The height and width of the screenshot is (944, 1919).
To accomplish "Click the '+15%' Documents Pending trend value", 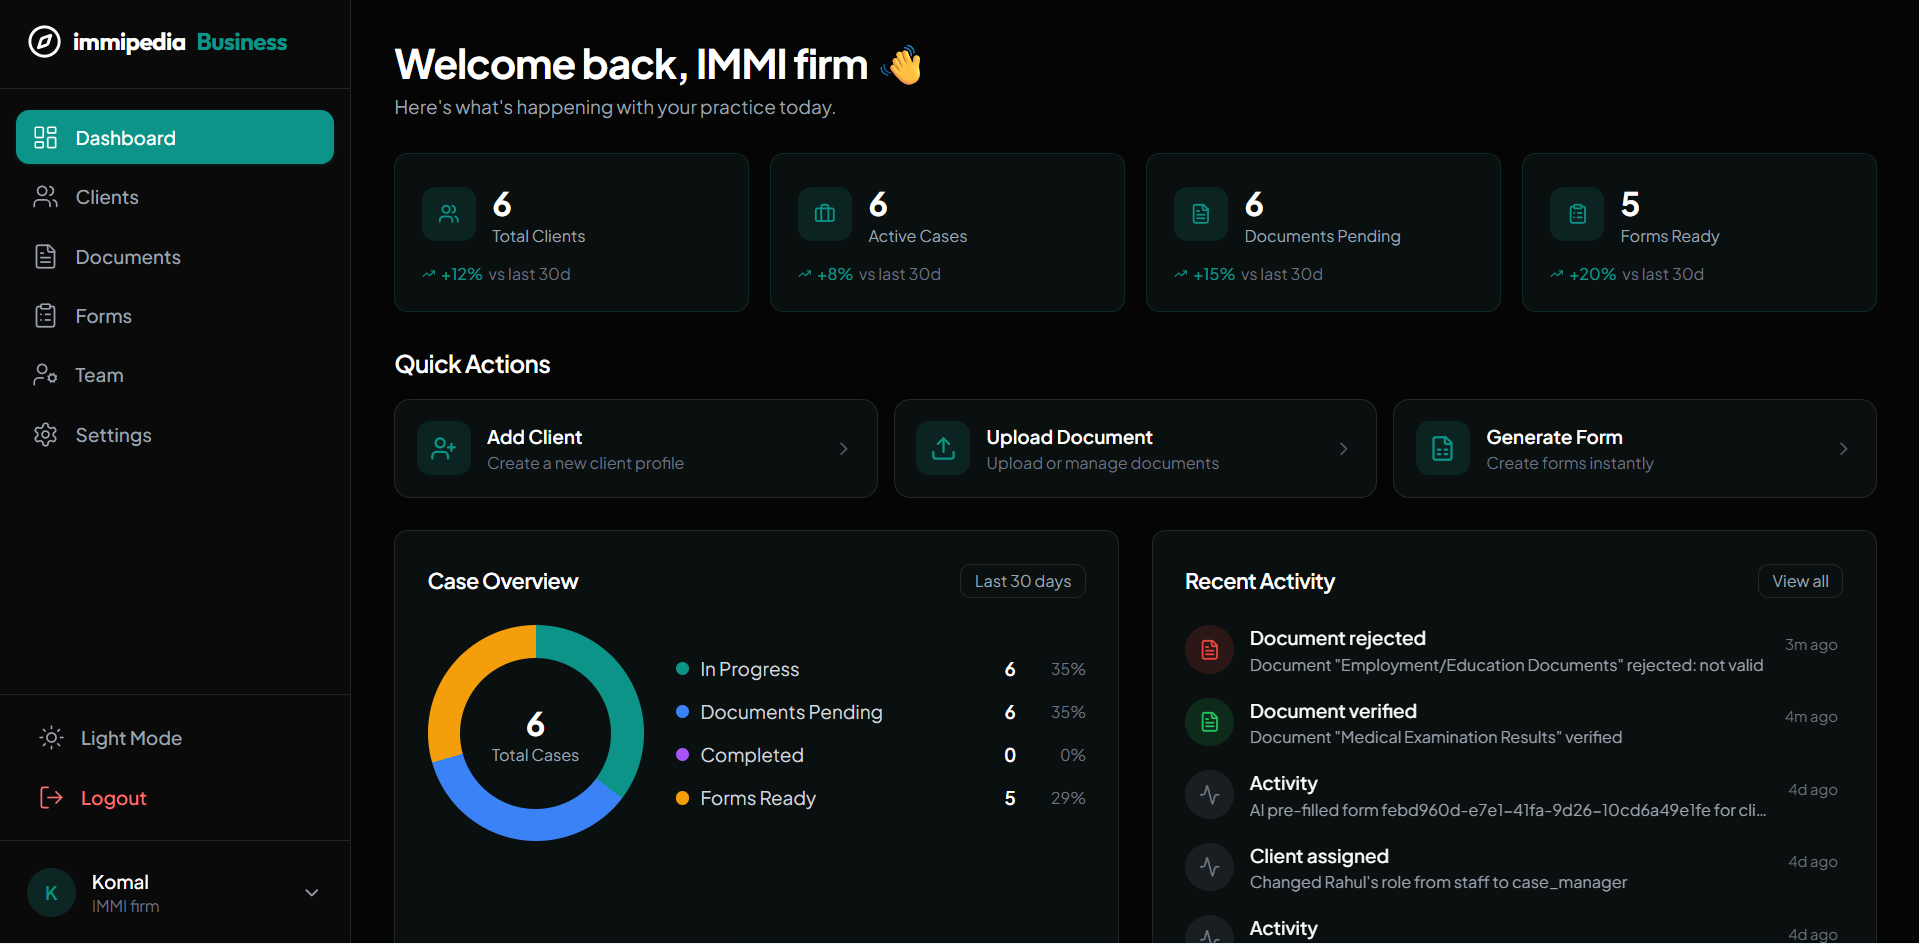I will (1214, 274).
